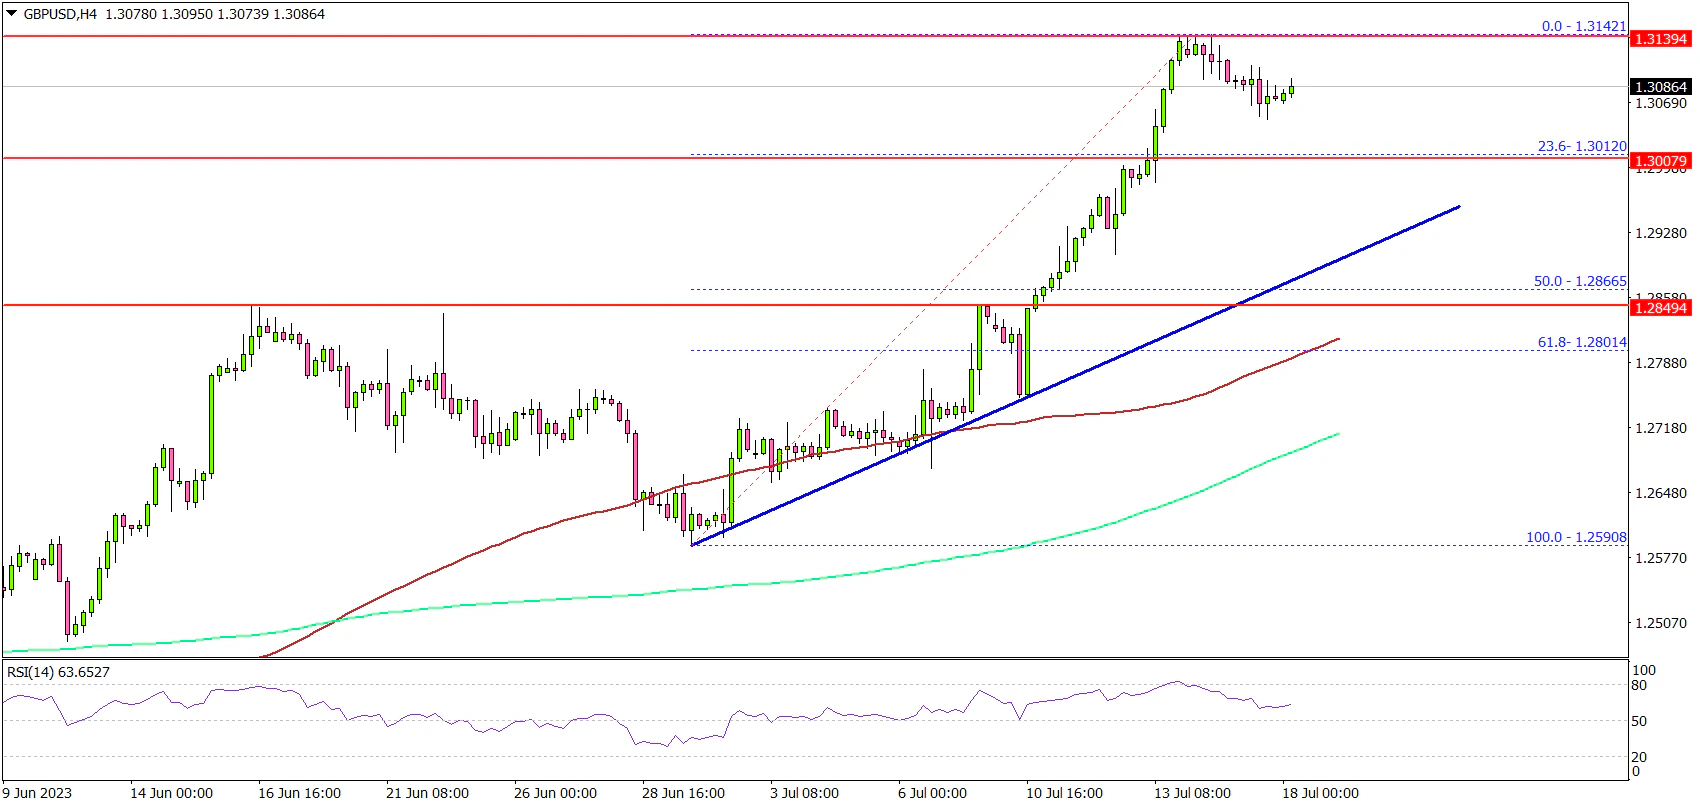Click the RSI(14) indicator label
1700x807 pixels.
58,672
